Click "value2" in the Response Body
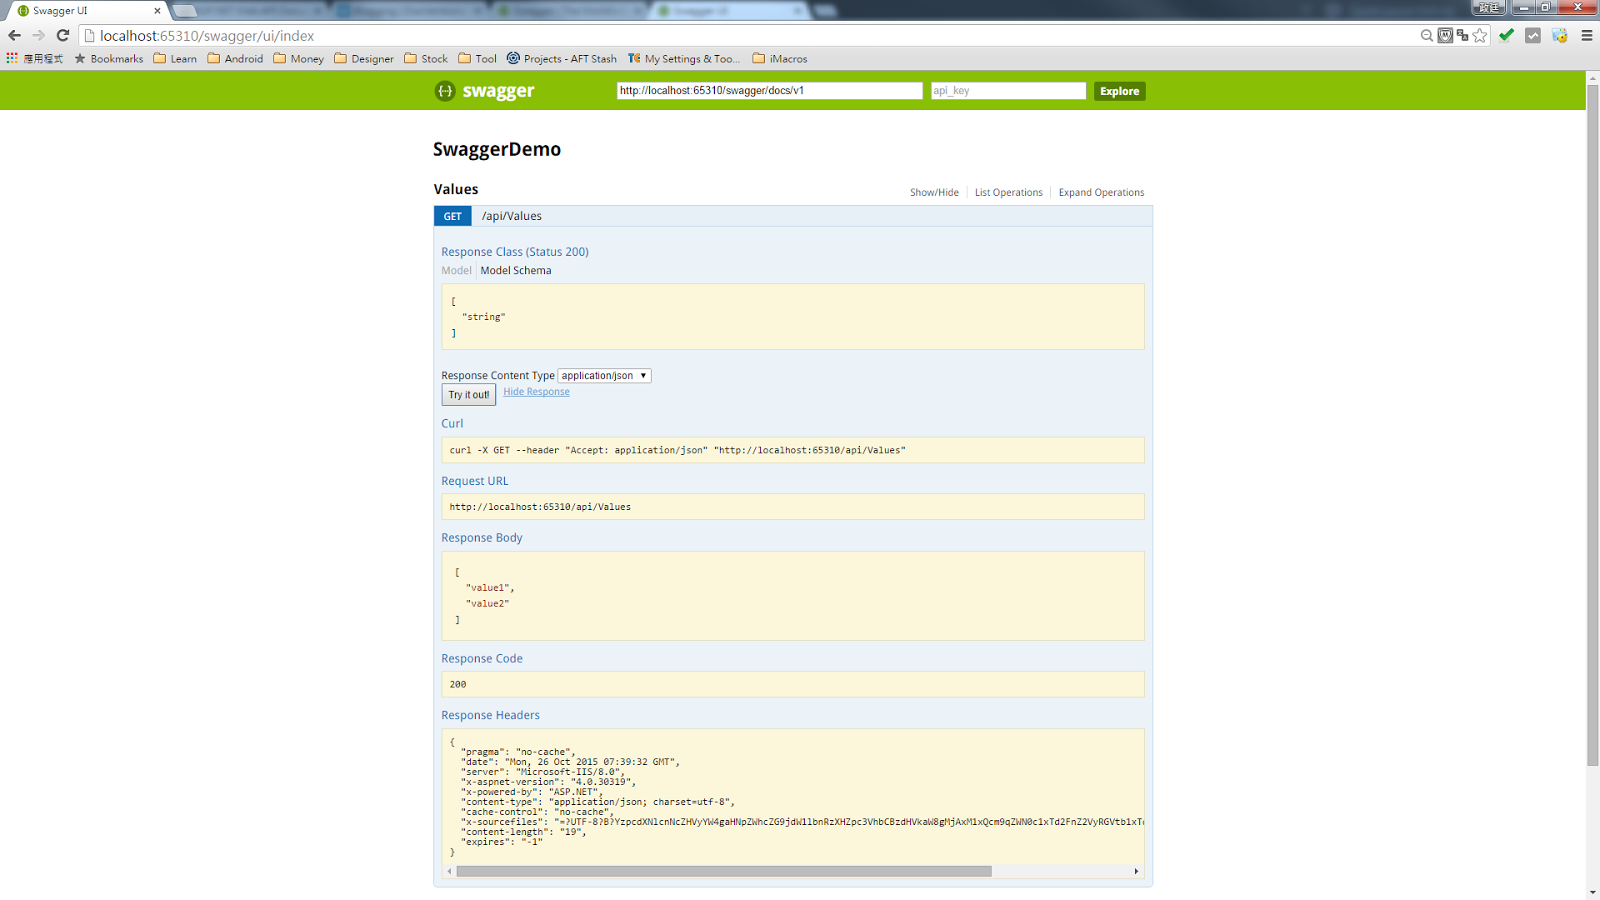Screen dimensions: 1600x900 pyautogui.click(x=487, y=604)
